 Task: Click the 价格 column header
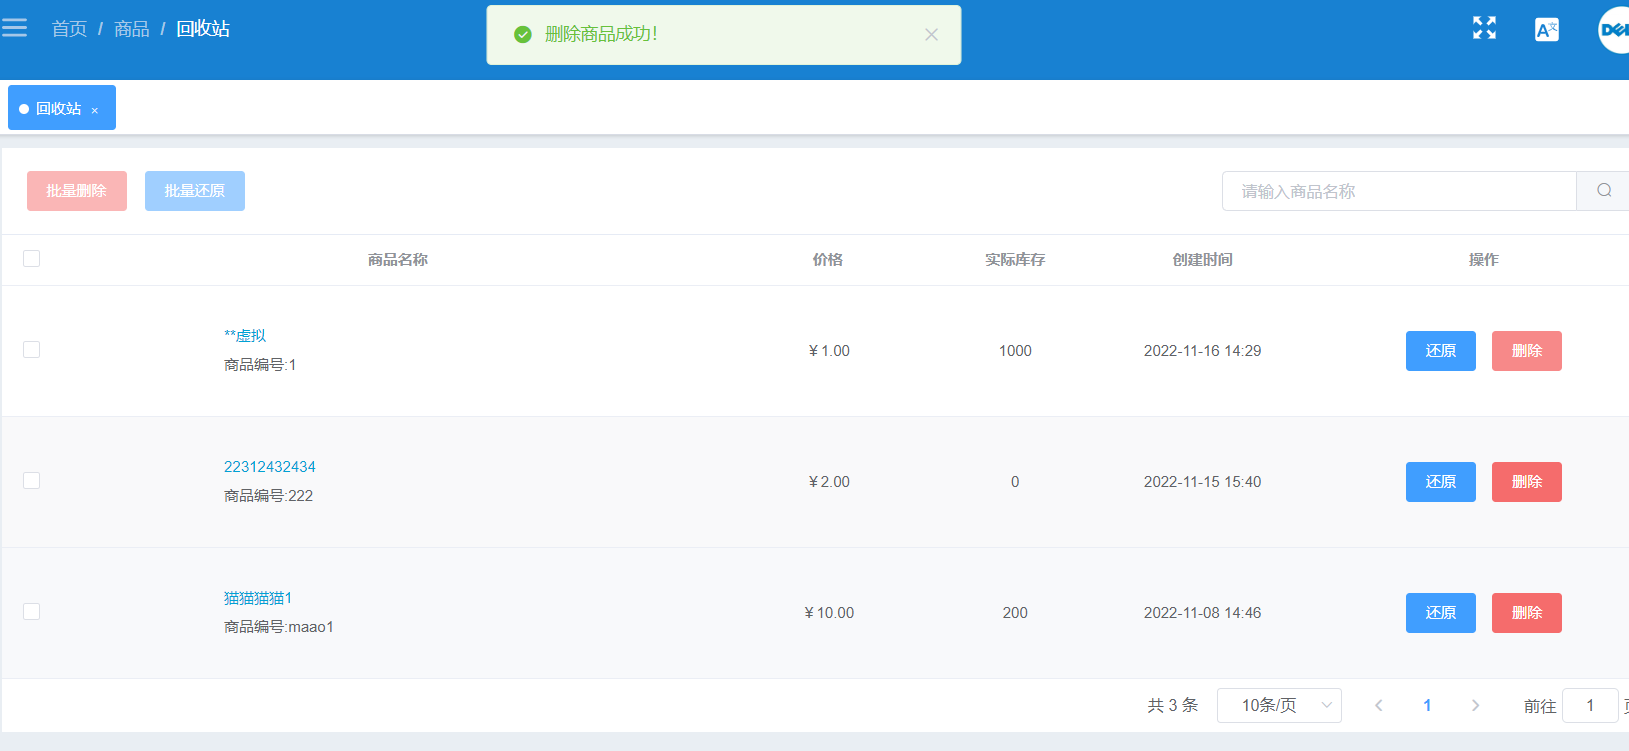828,260
